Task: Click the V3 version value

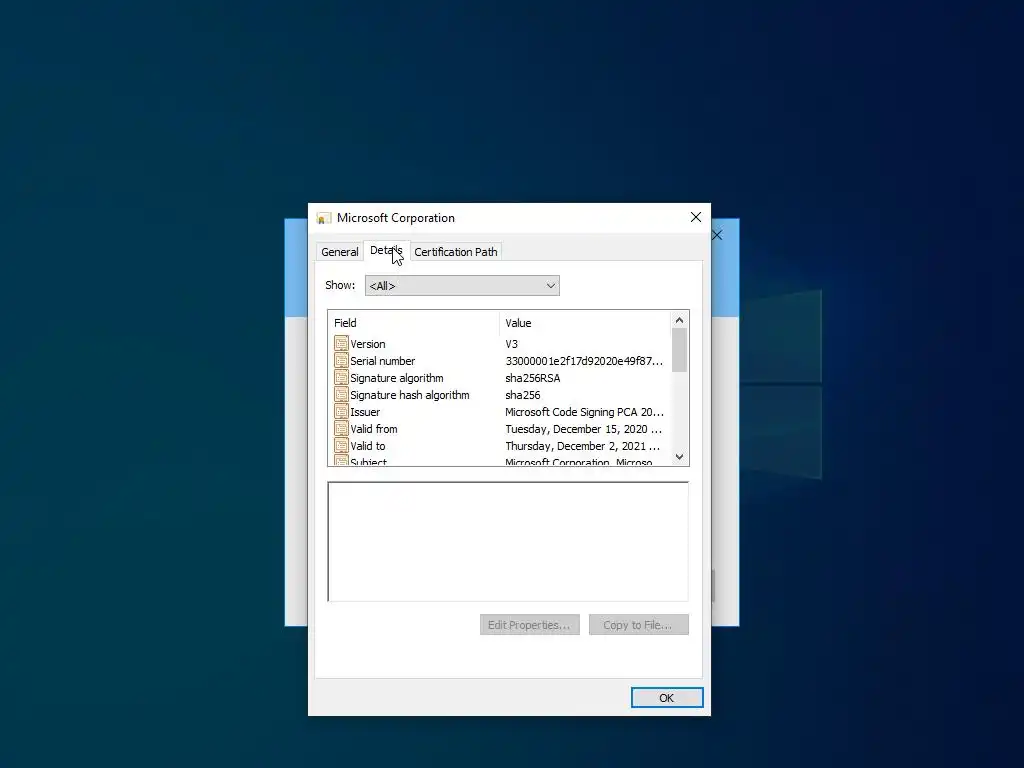Action: point(511,344)
